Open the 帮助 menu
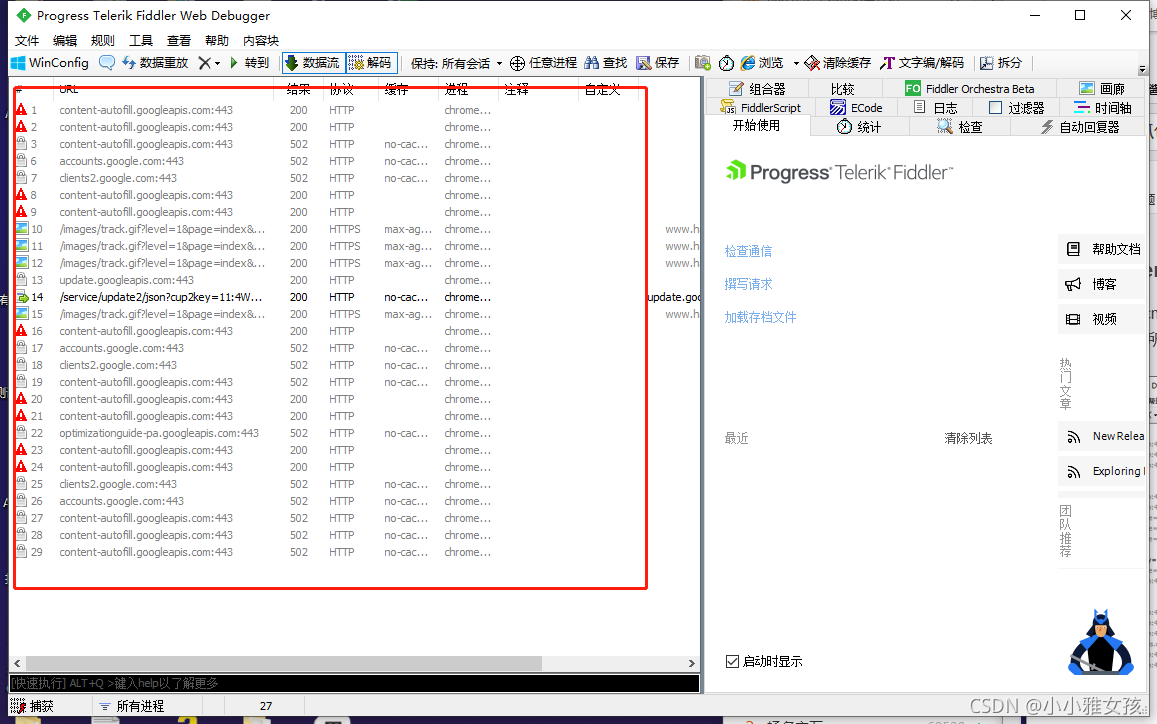1157x724 pixels. pyautogui.click(x=217, y=41)
